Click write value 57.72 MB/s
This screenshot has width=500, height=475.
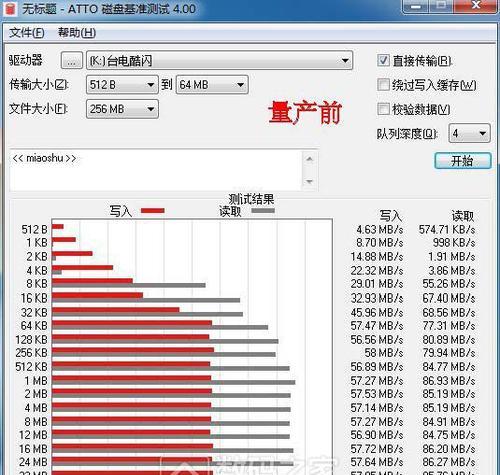377,449
